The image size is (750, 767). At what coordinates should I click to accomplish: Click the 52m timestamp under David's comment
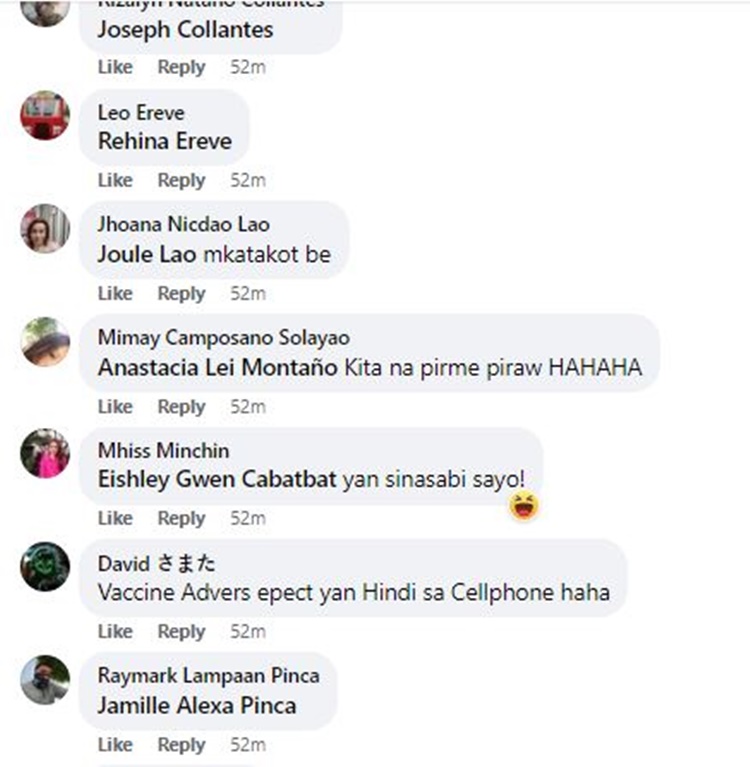[x=248, y=632]
